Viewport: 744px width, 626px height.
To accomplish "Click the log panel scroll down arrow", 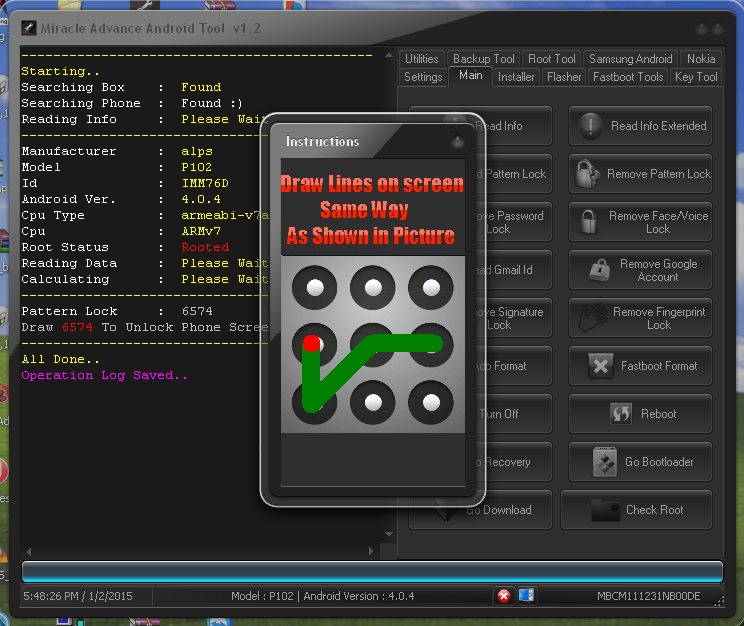I will [x=389, y=534].
